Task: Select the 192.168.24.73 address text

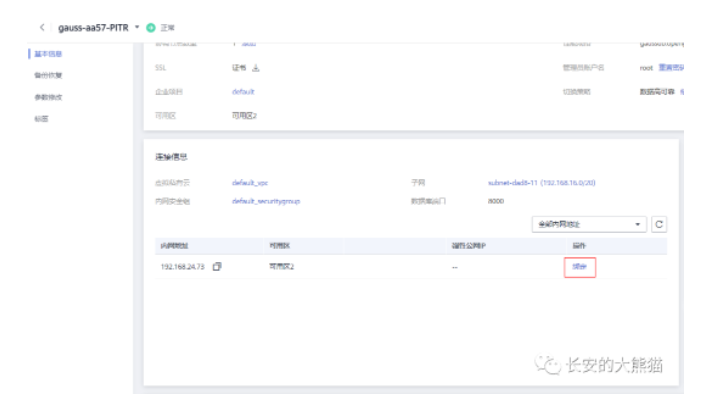Action: coord(182,267)
